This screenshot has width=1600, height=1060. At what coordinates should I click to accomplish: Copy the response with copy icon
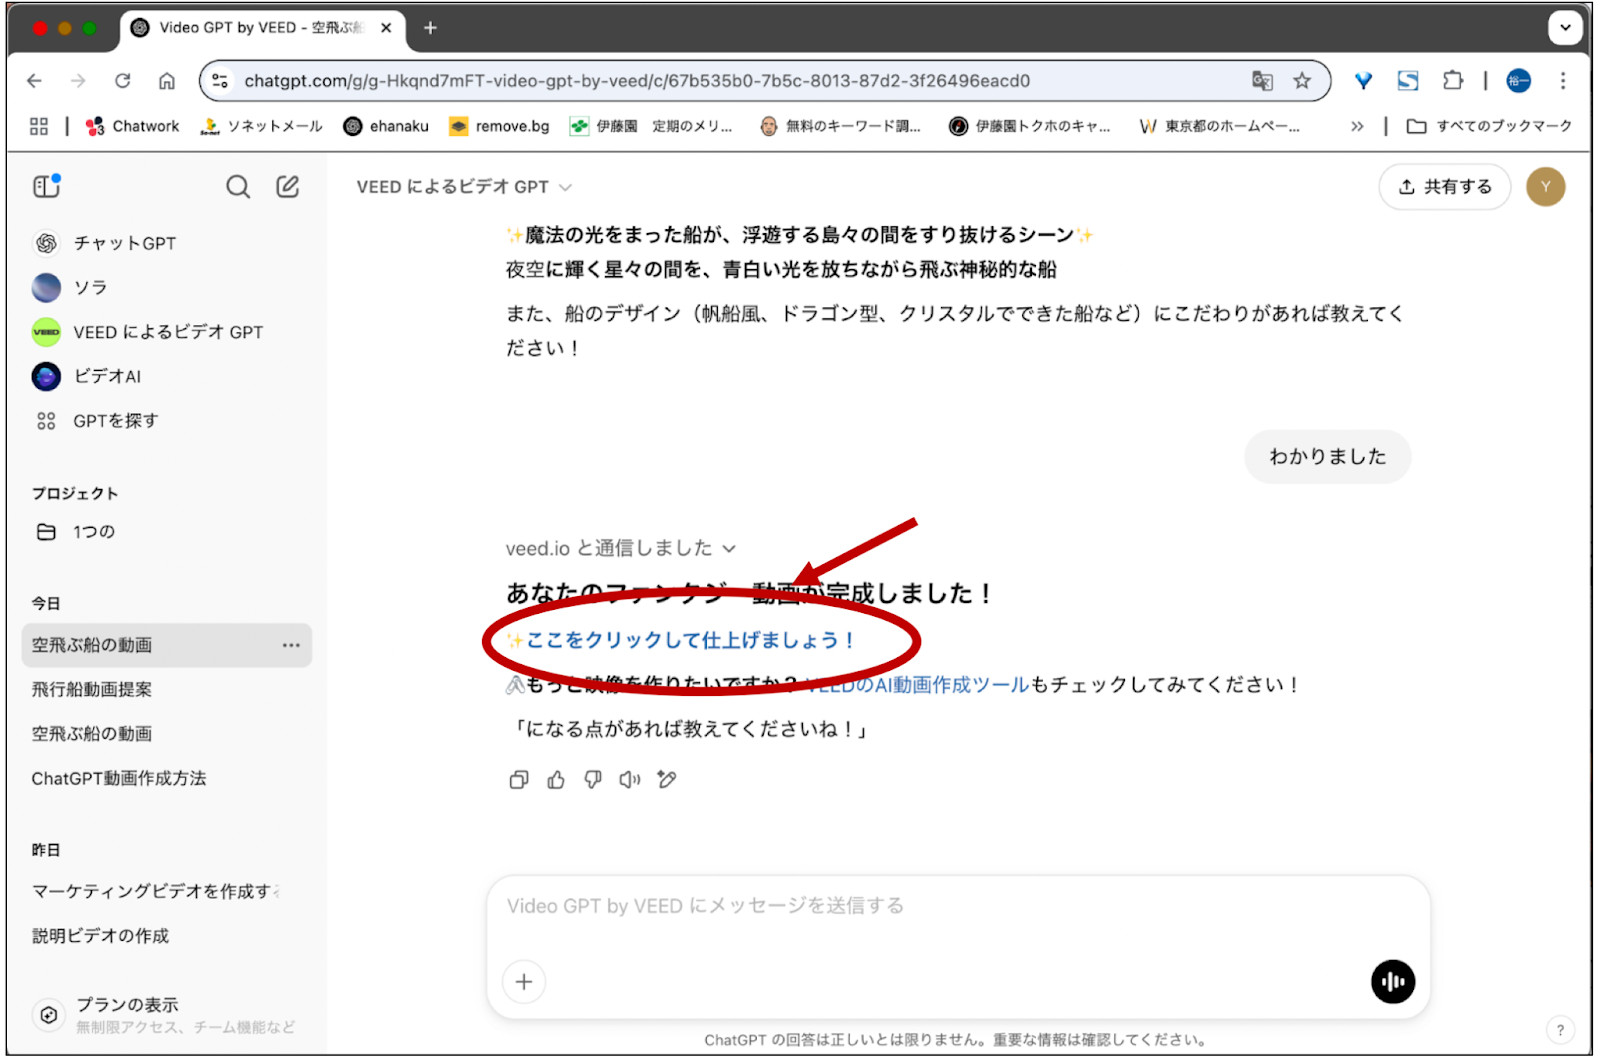[519, 780]
